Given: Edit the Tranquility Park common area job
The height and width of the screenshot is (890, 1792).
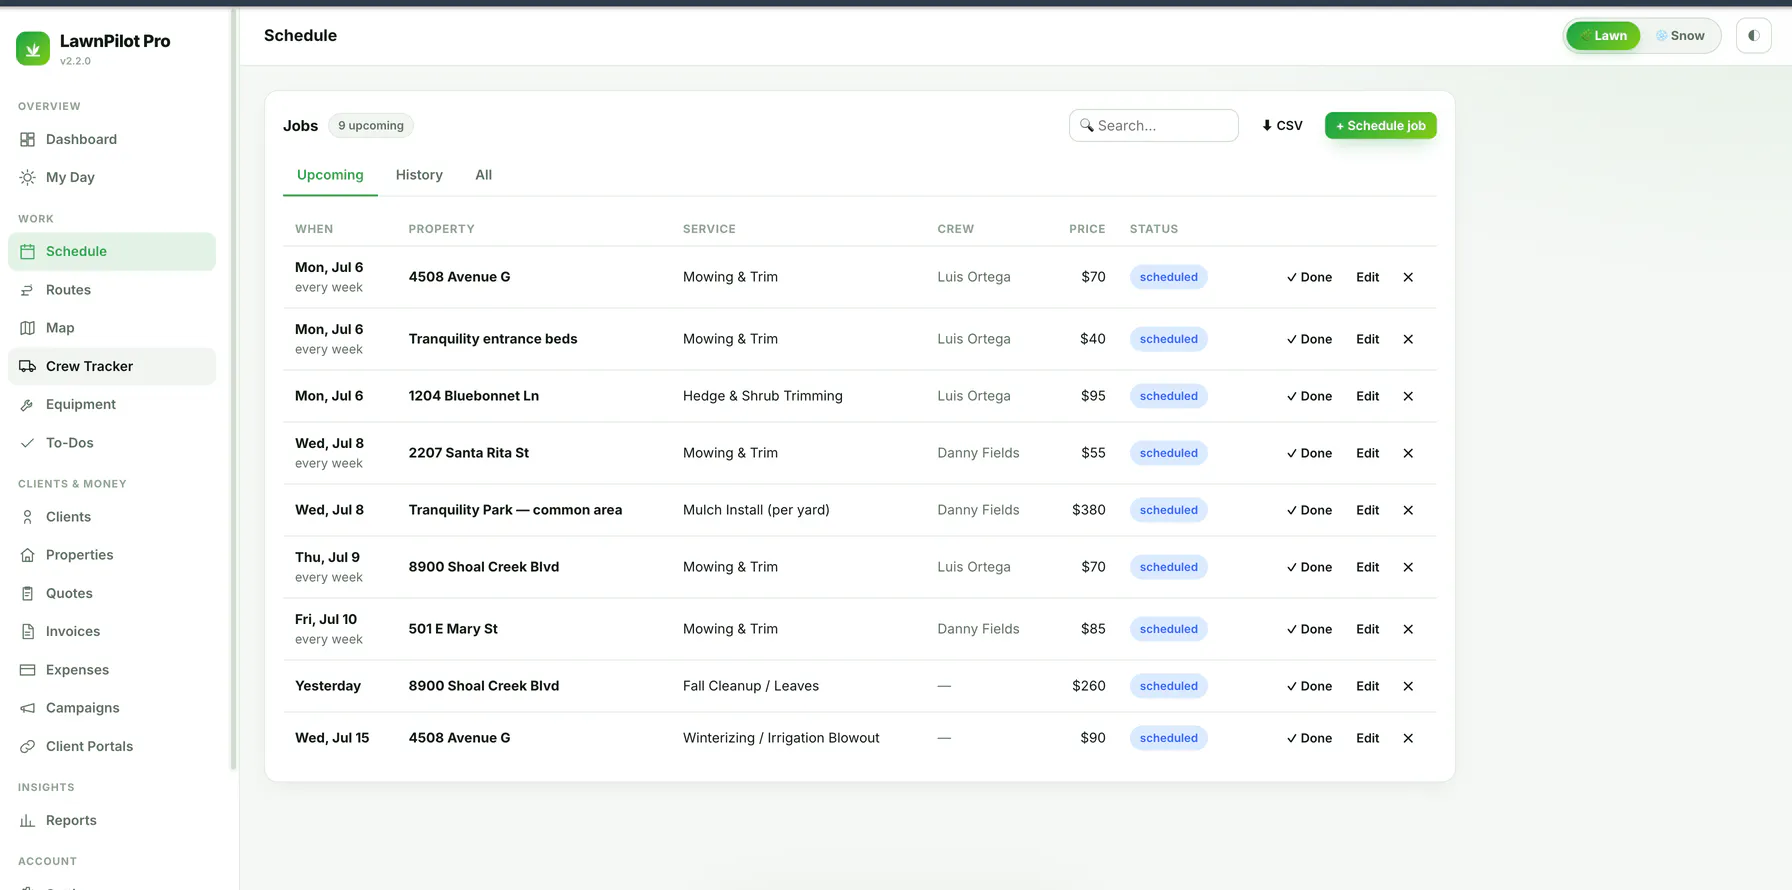Looking at the screenshot, I should pos(1367,510).
